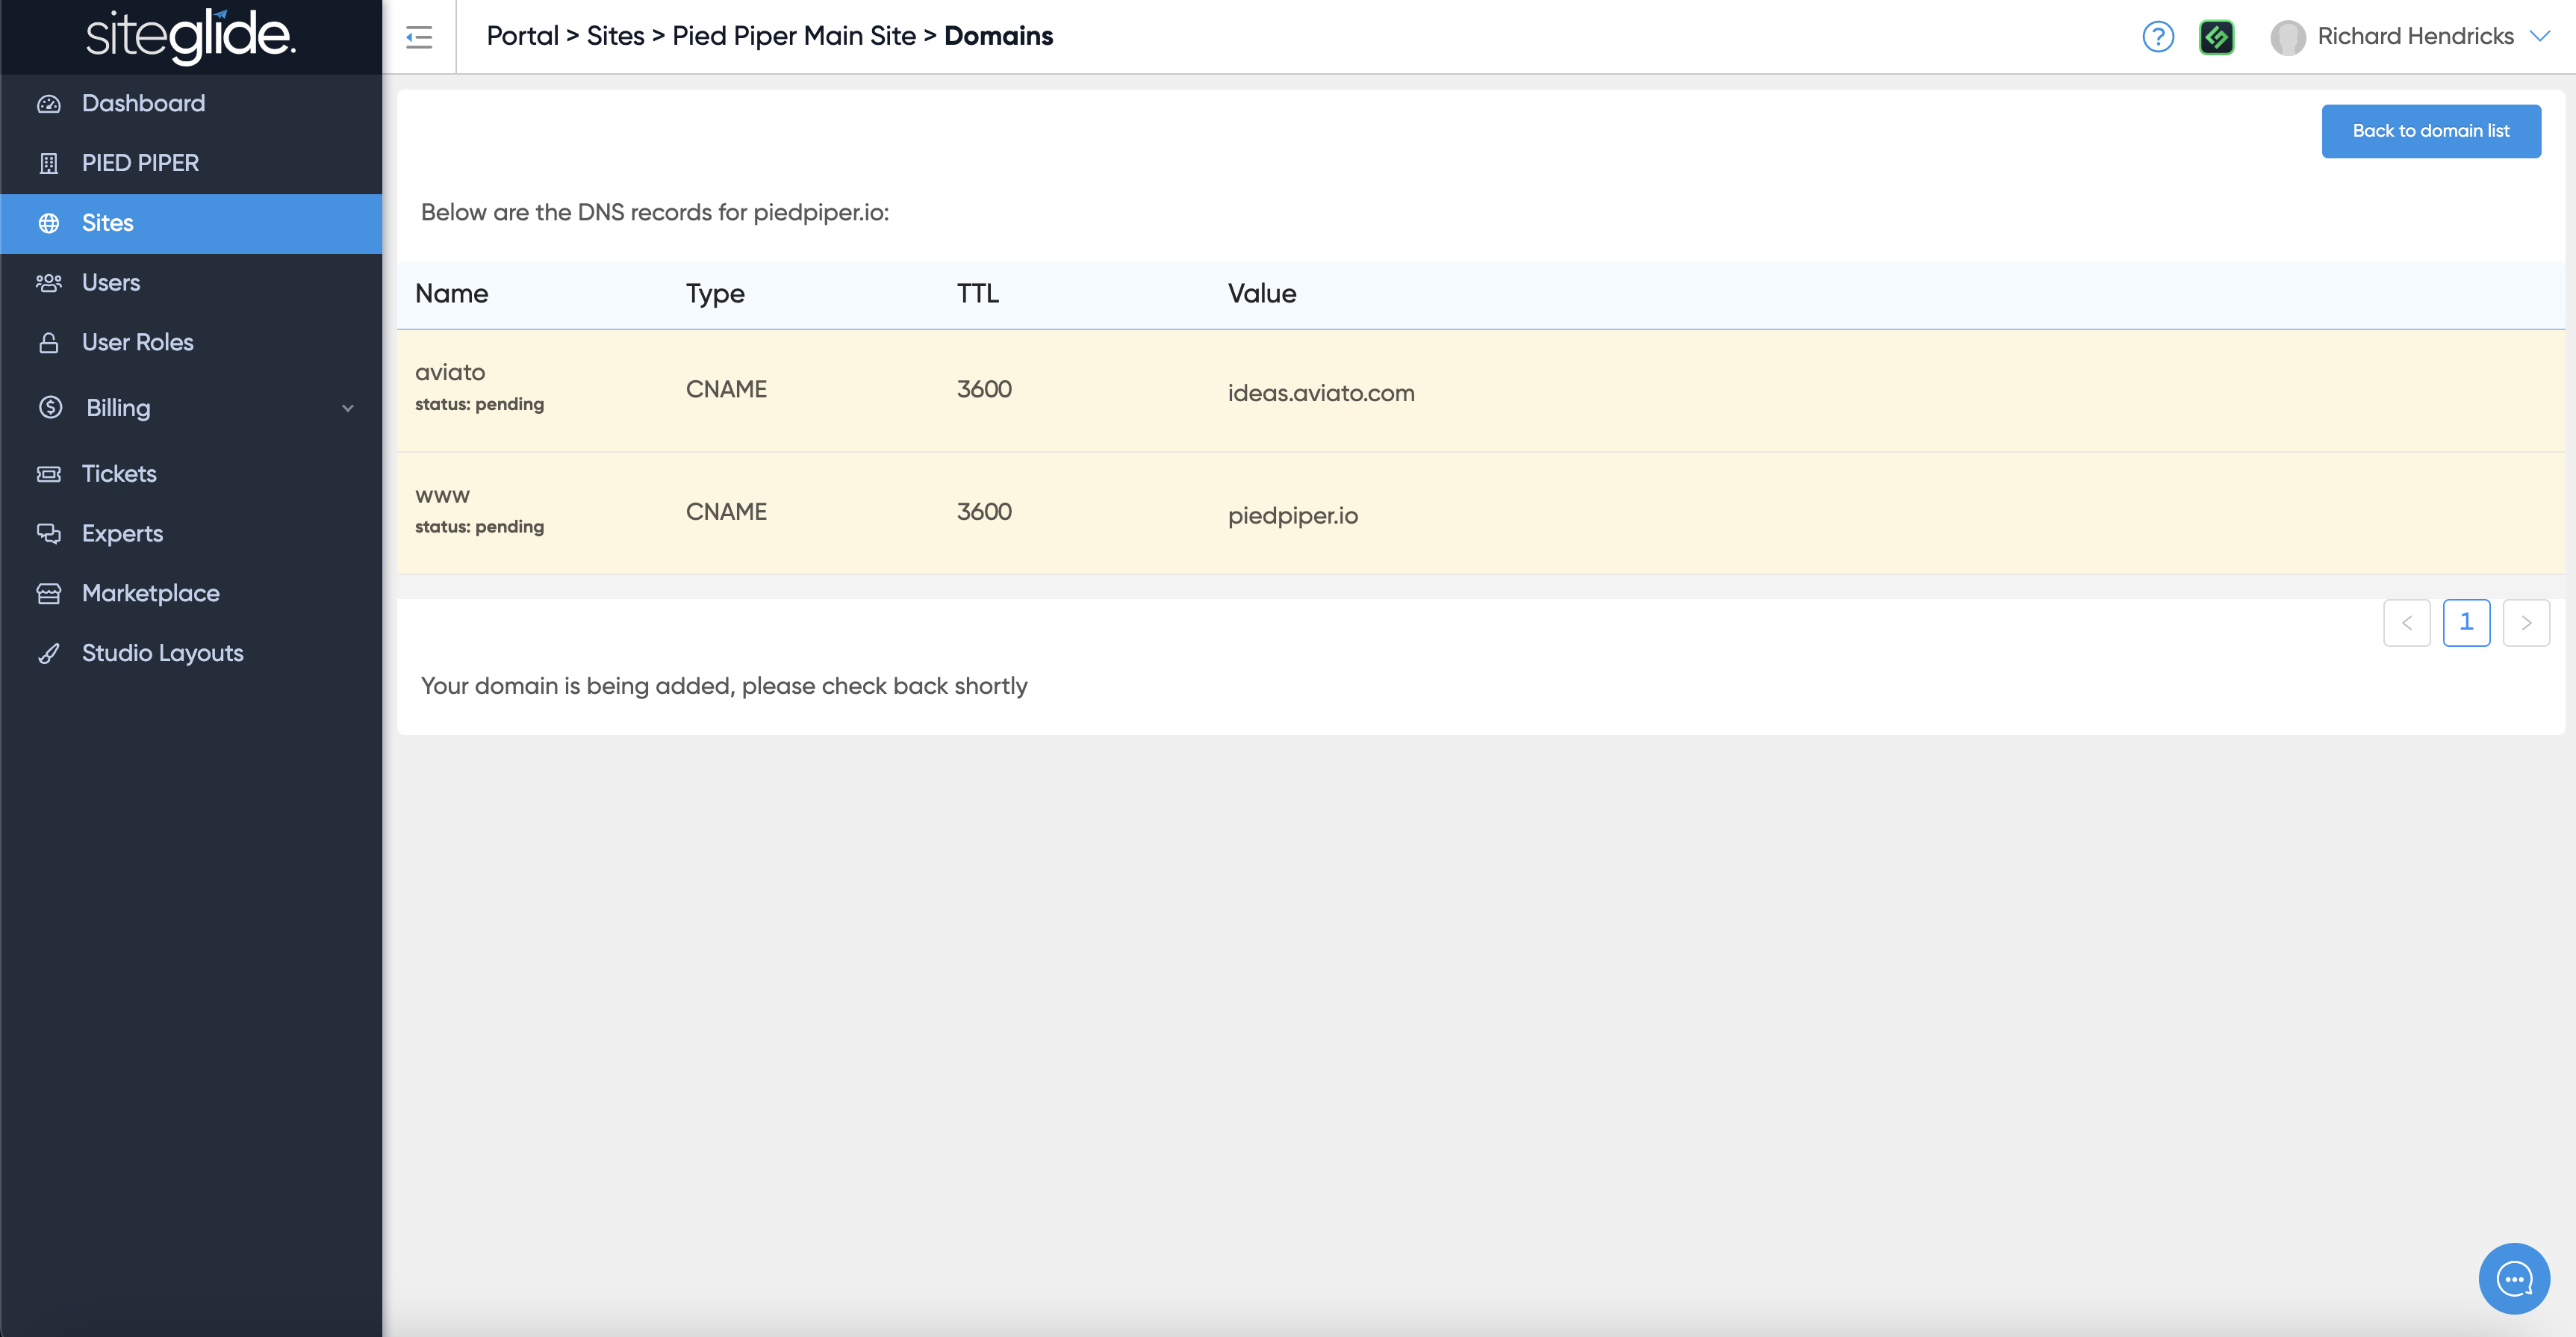Screen dimensions: 2576x1337
Task: Click the Users group icon in sidebar
Action: (x=48, y=283)
